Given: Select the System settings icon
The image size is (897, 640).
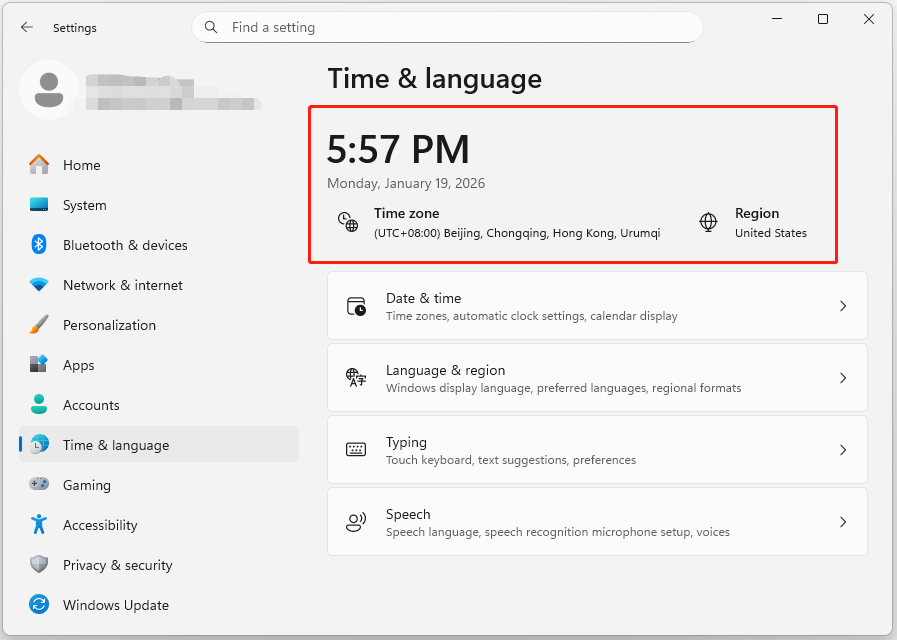Looking at the screenshot, I should (x=38, y=205).
